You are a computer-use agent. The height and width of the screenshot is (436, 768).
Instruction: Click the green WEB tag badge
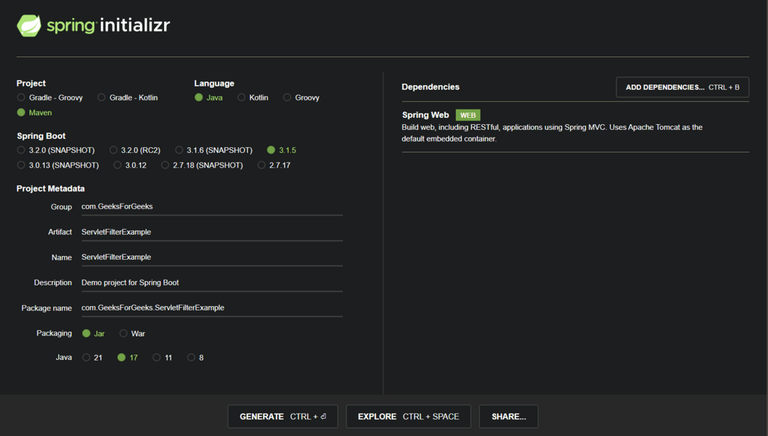point(468,115)
